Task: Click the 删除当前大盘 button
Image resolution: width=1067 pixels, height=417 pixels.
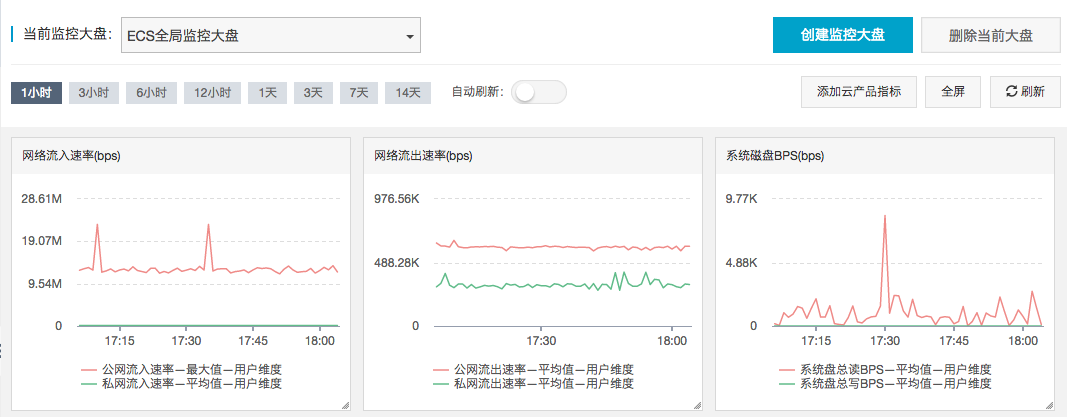Action: pos(991,35)
